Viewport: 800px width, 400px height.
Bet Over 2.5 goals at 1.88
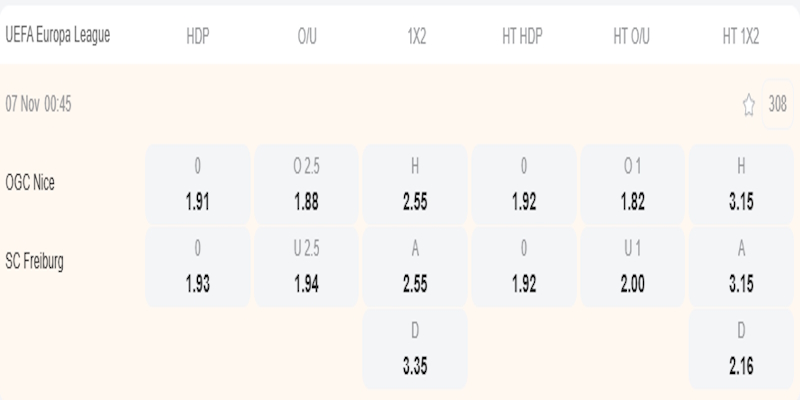[x=306, y=184]
